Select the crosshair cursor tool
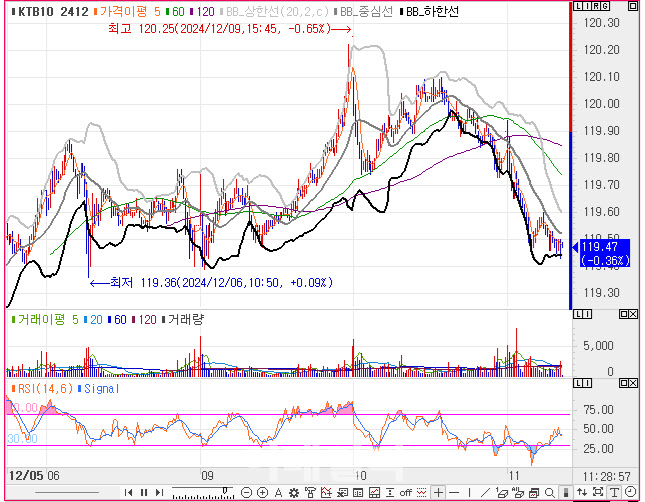The height and width of the screenshot is (502, 645). coord(438,492)
